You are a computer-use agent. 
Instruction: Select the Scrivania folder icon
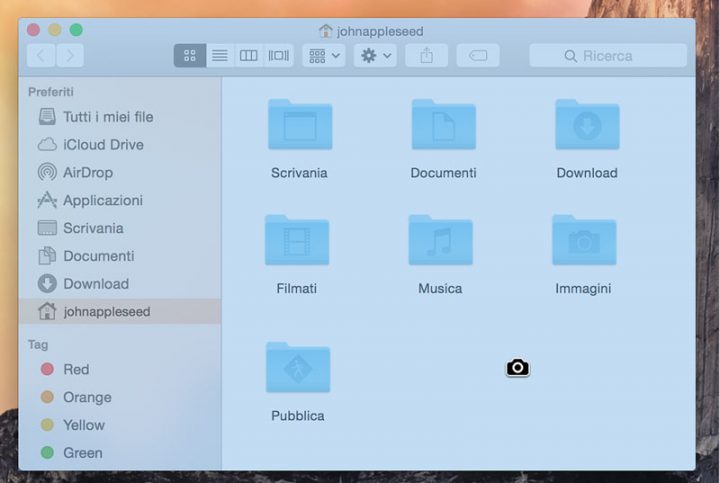(300, 124)
